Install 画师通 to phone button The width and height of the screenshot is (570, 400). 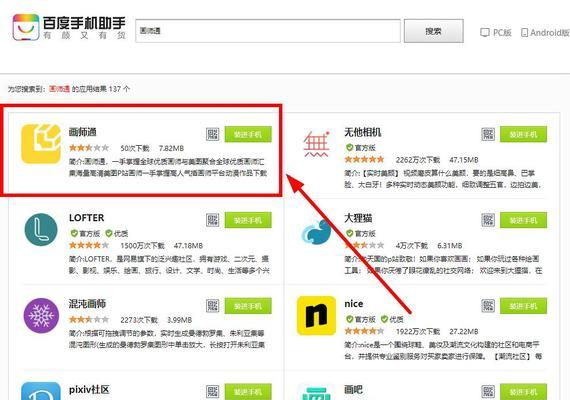click(248, 134)
